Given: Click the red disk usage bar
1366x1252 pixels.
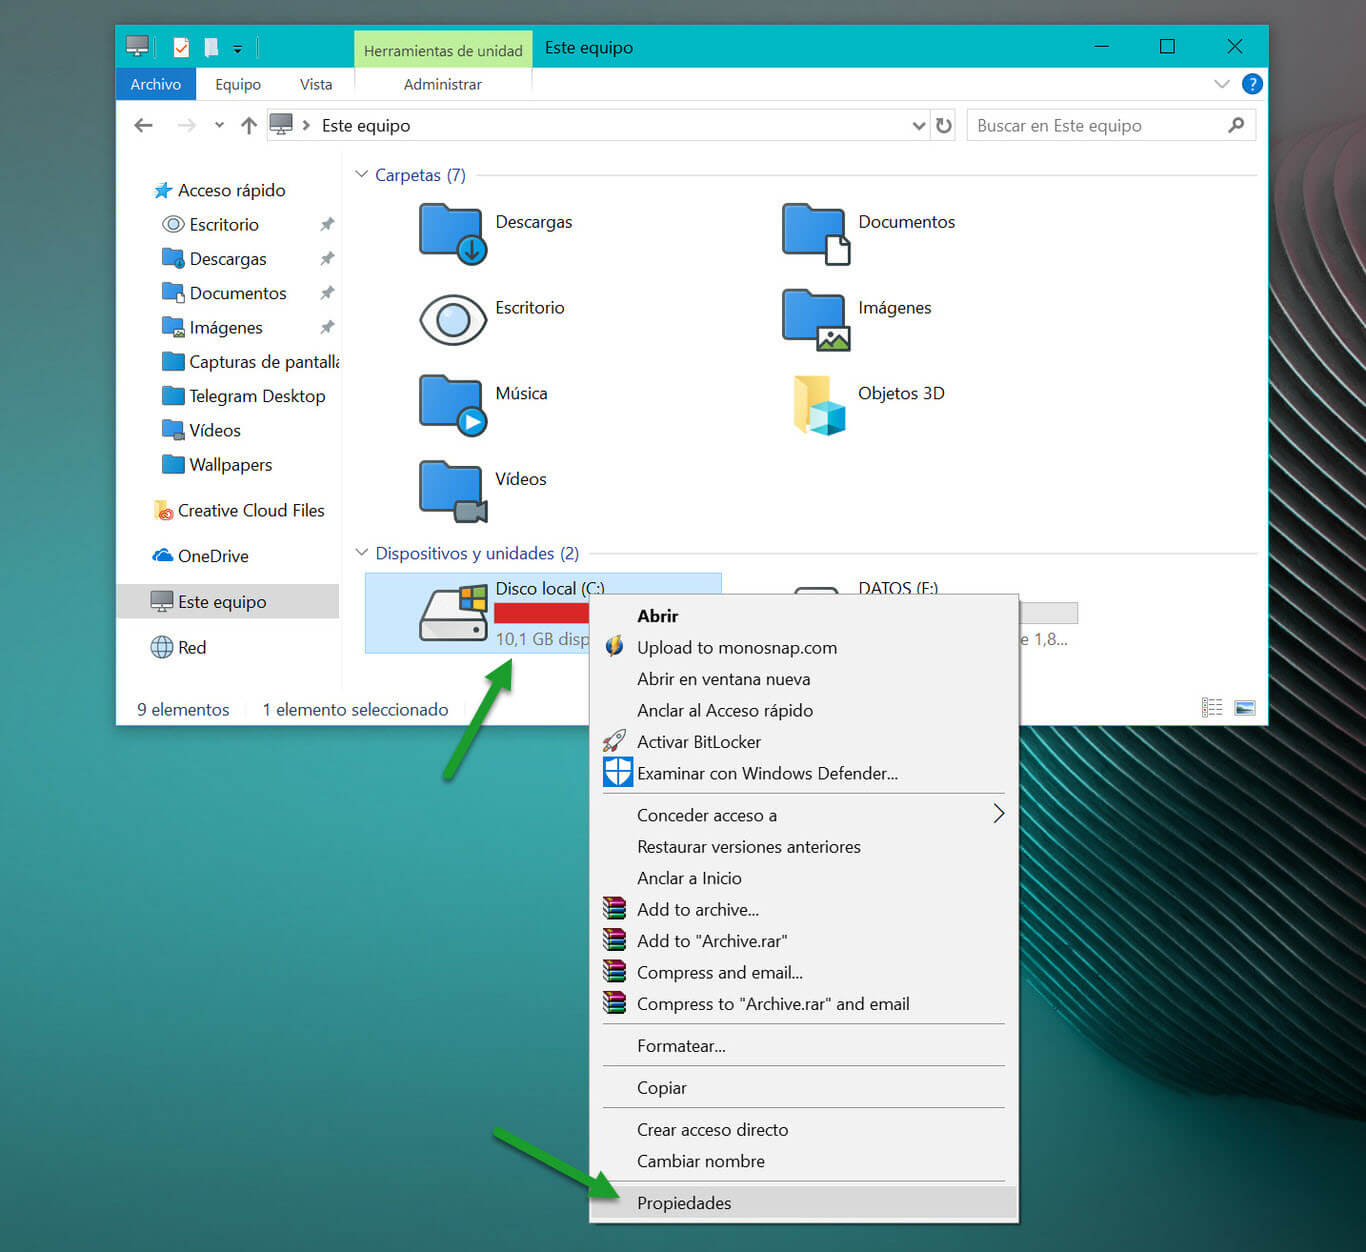Looking at the screenshot, I should [540, 613].
